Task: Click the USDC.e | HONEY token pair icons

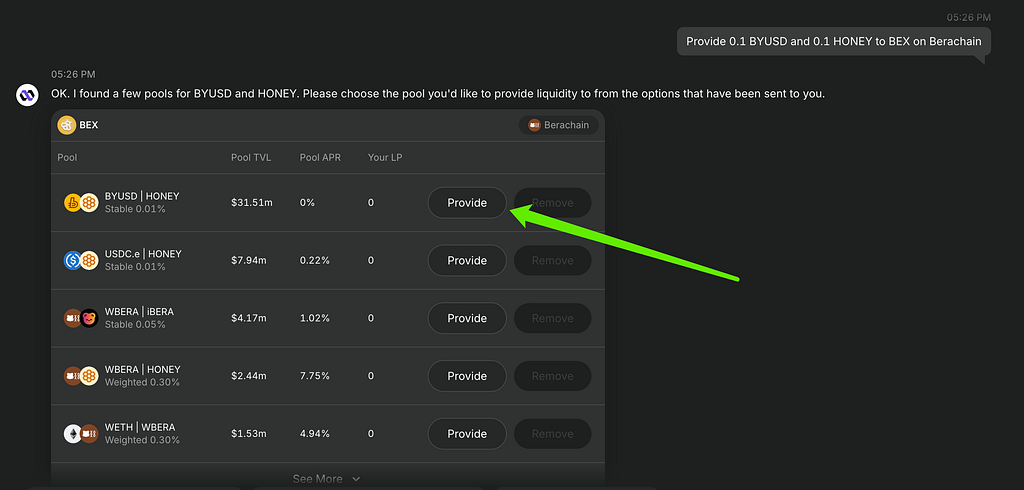Action: click(81, 261)
